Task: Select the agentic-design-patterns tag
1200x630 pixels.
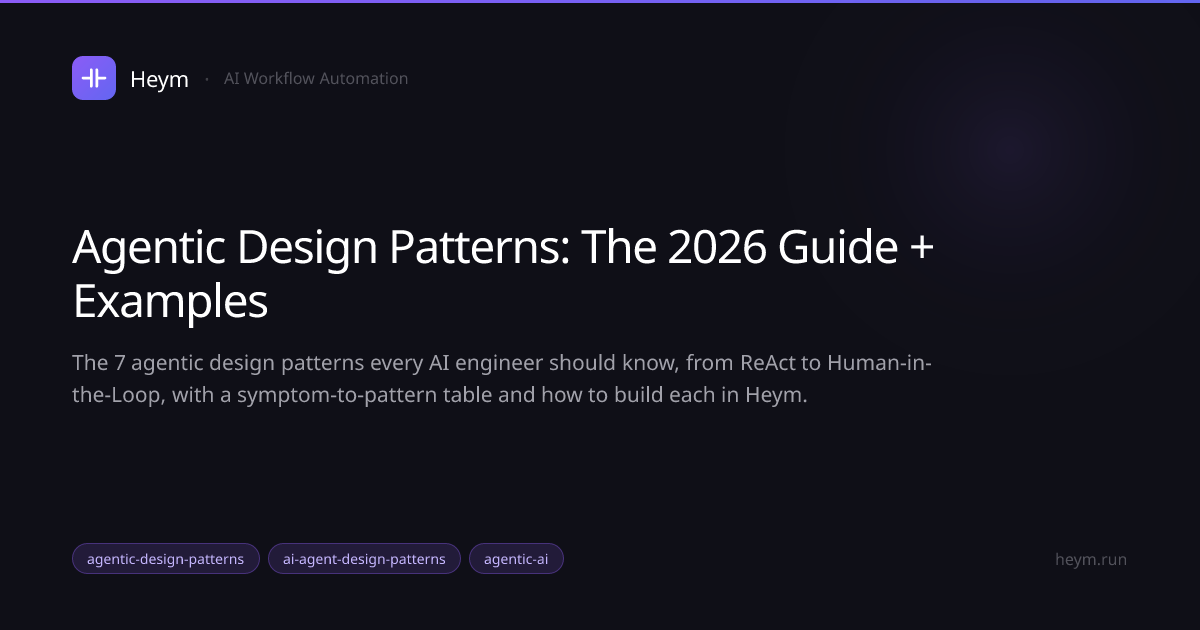Action: coord(166,559)
